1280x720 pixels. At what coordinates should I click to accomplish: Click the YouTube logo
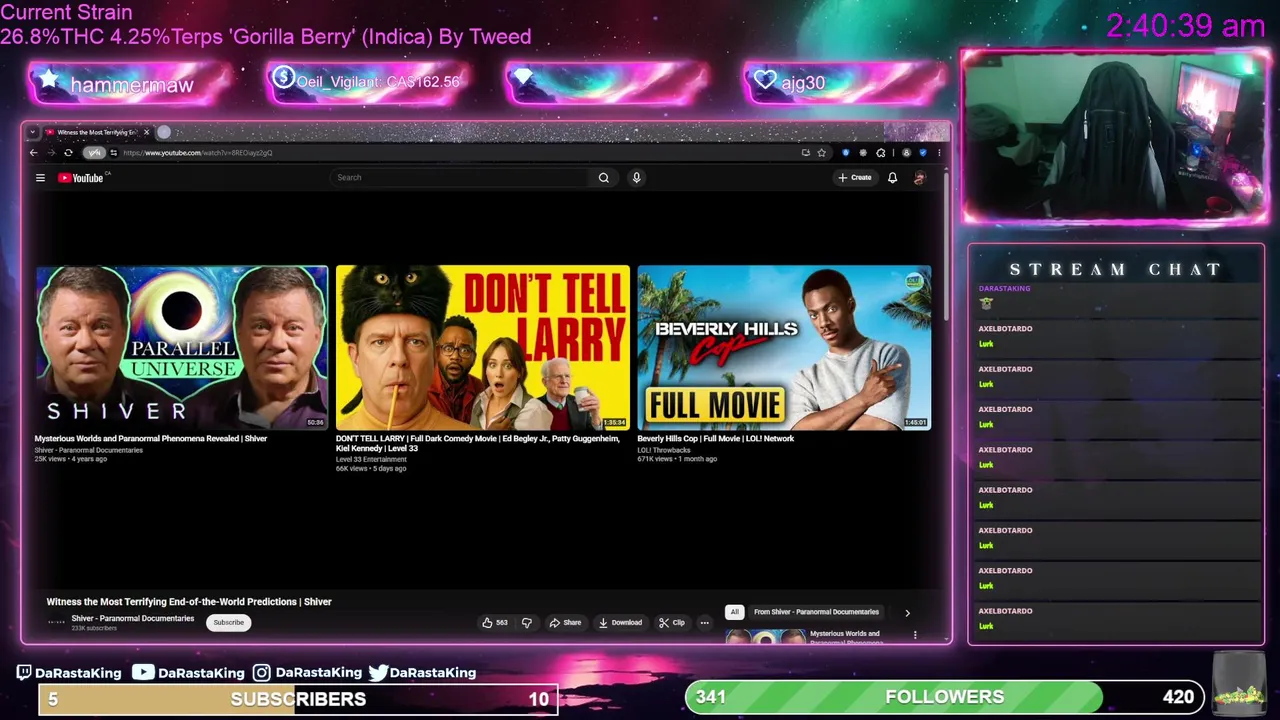pos(82,178)
